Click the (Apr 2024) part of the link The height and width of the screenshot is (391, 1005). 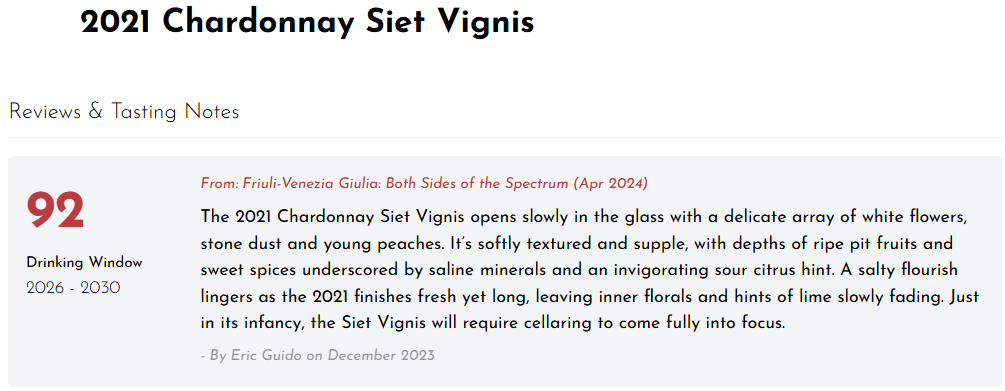click(611, 183)
